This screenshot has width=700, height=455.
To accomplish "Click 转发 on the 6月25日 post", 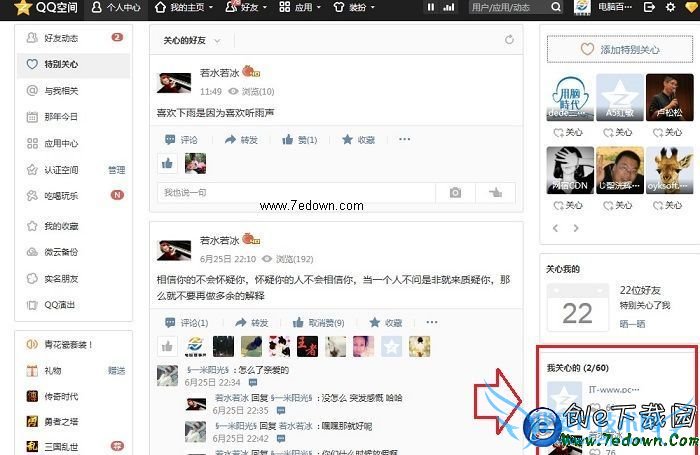I will point(252,322).
